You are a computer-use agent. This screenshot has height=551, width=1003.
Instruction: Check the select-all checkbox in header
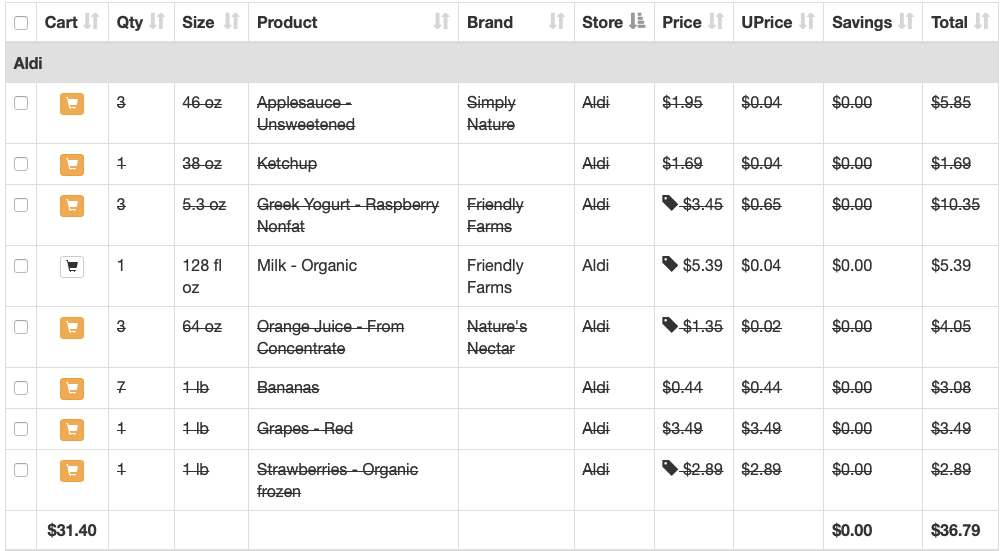tap(21, 22)
